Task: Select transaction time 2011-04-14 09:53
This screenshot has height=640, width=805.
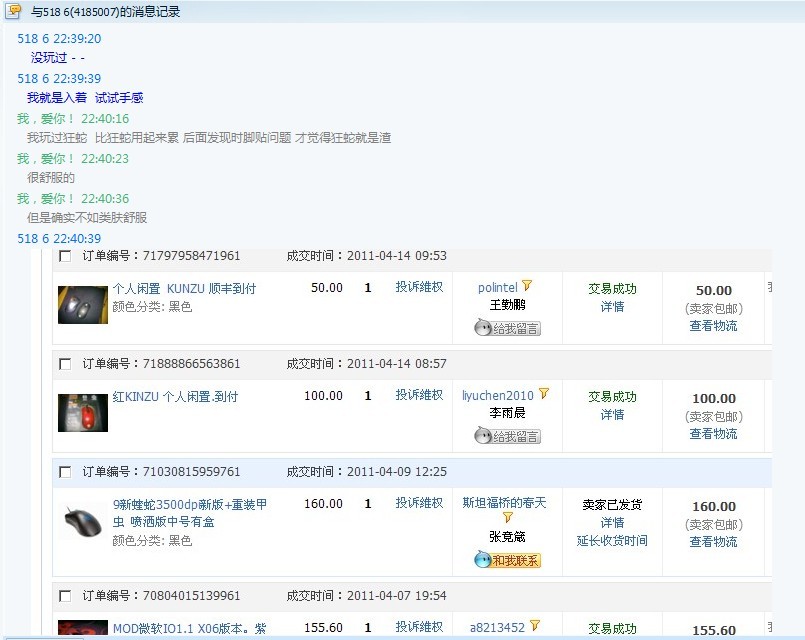Action: coord(397,256)
